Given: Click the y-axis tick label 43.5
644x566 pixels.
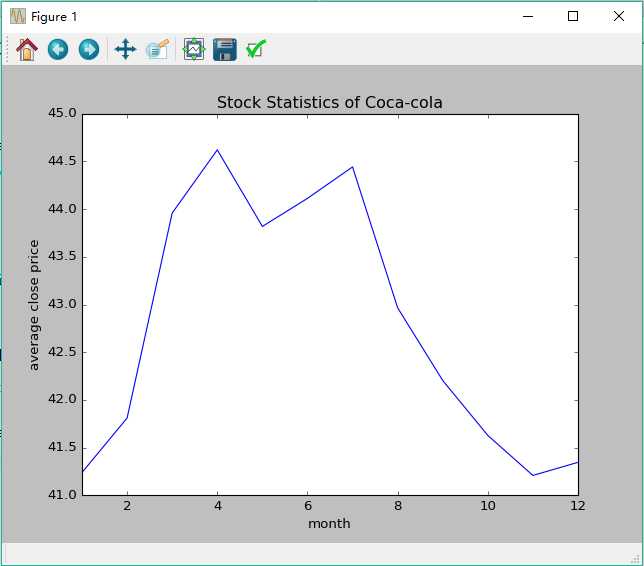Looking at the screenshot, I should pyautogui.click(x=62, y=256).
